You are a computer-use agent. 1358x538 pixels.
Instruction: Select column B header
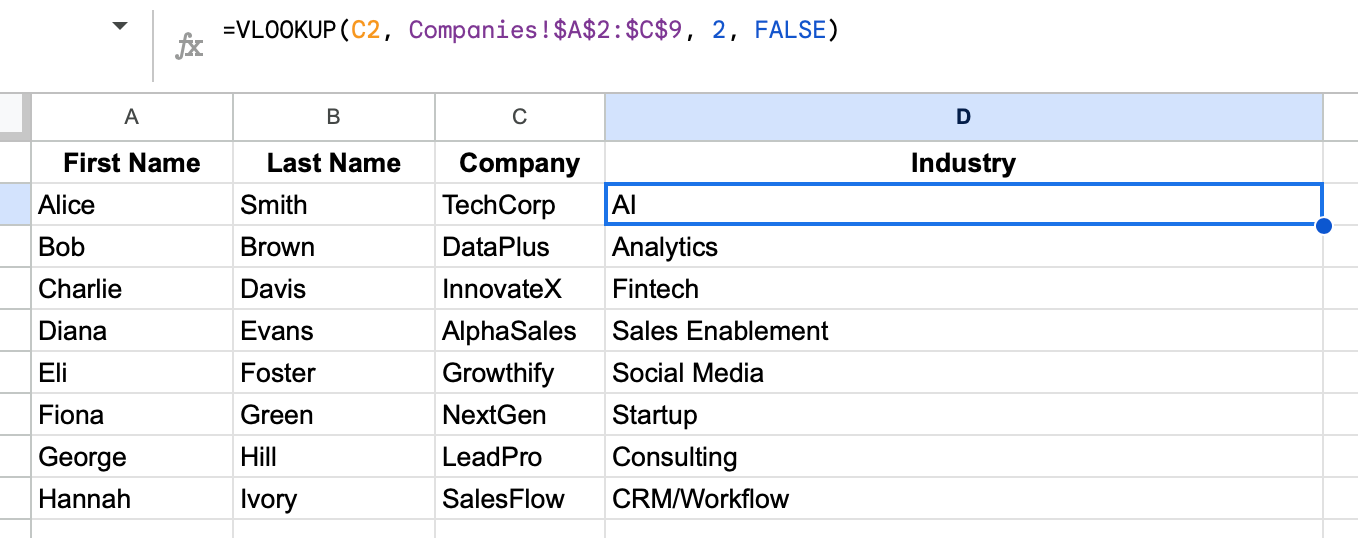[333, 117]
